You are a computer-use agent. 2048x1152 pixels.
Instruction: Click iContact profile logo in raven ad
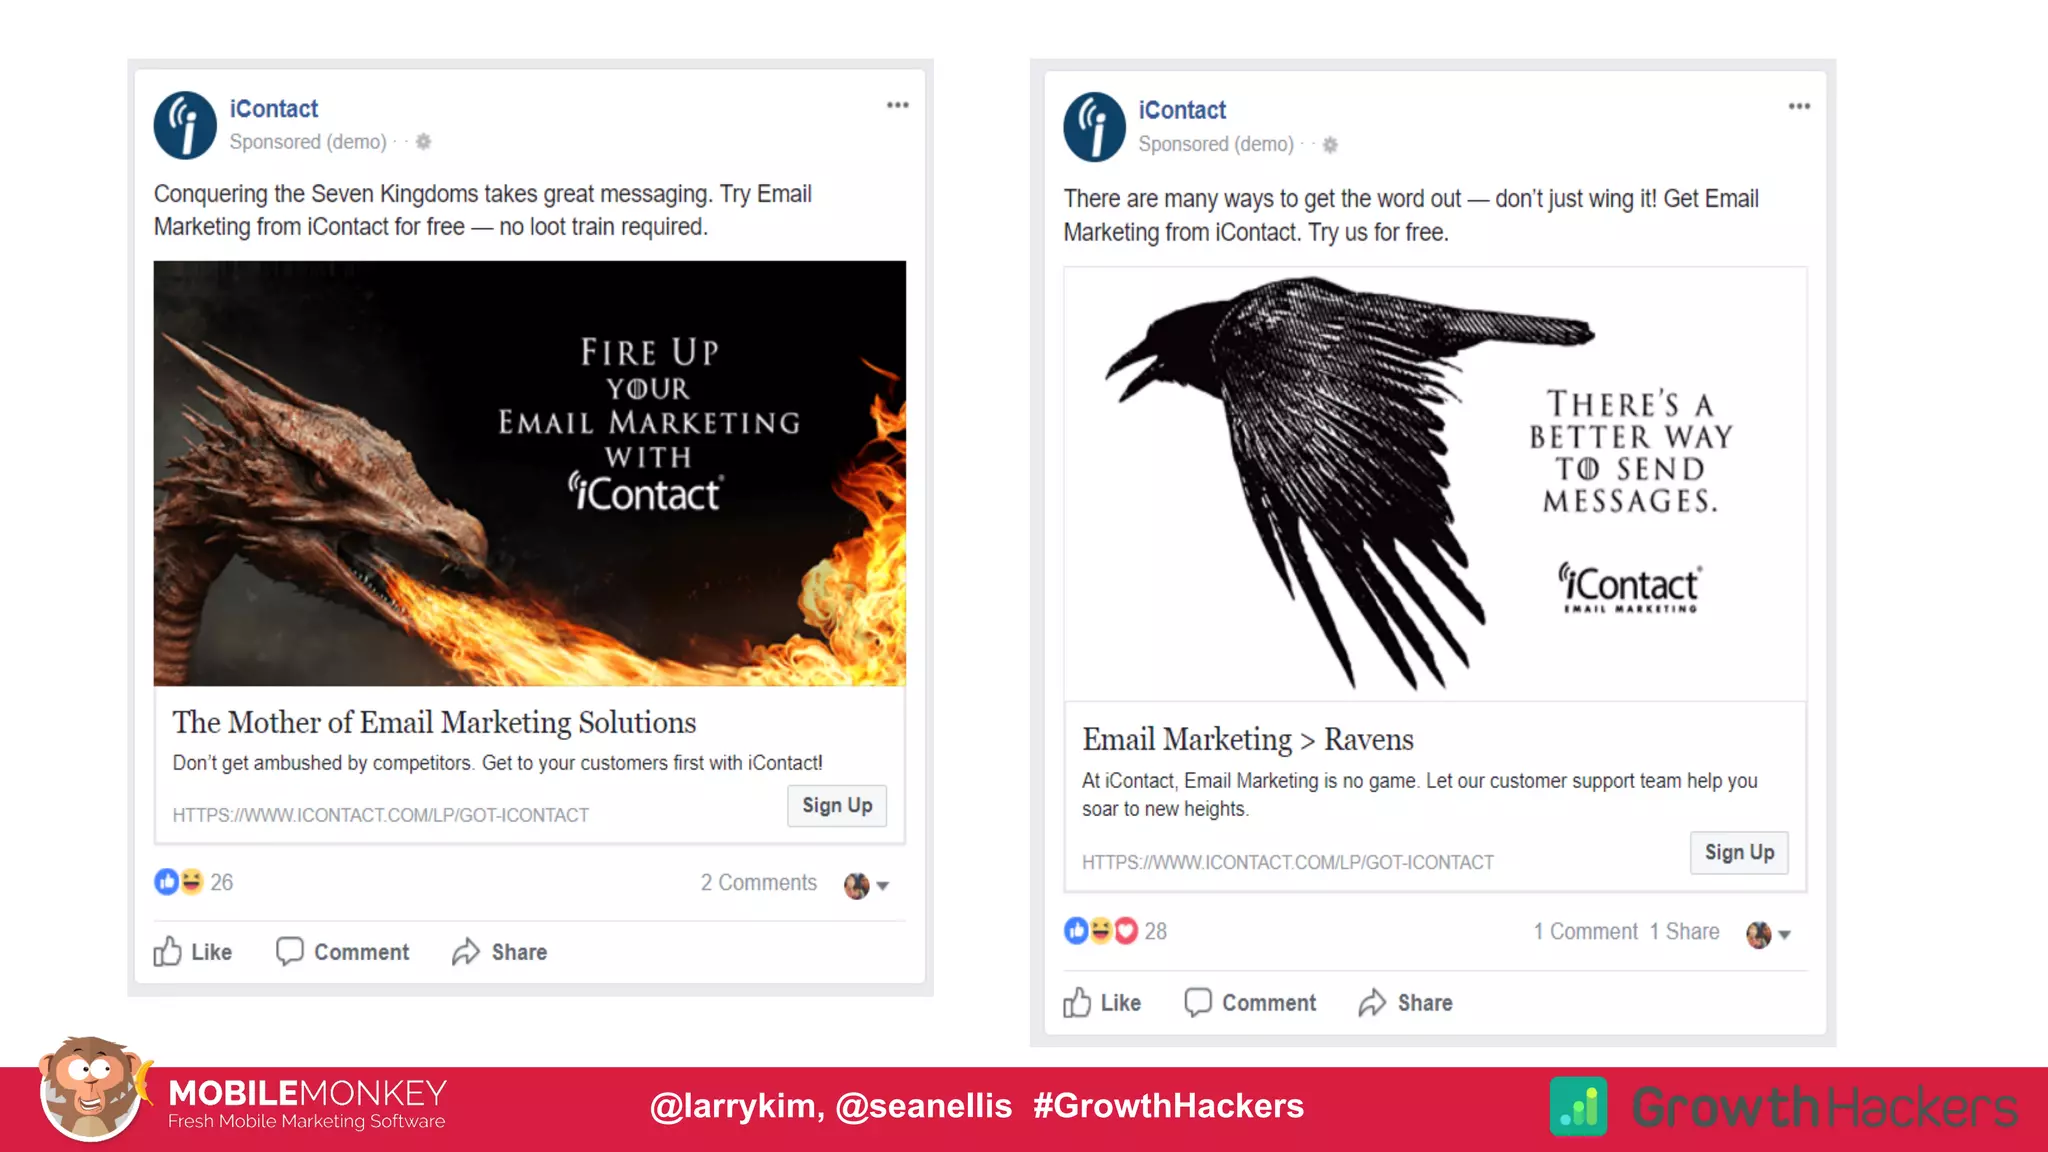pos(1094,127)
